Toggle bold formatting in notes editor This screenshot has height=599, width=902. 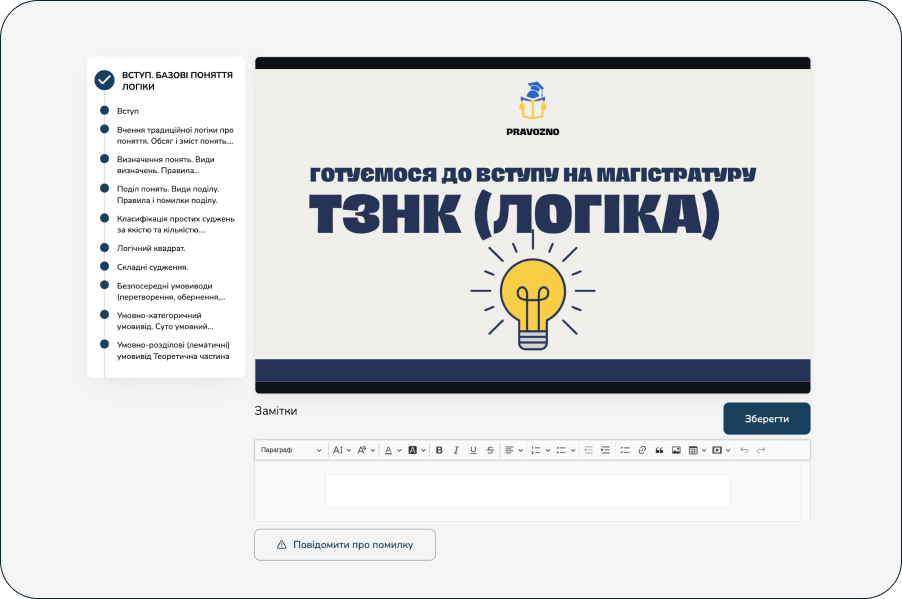(439, 450)
